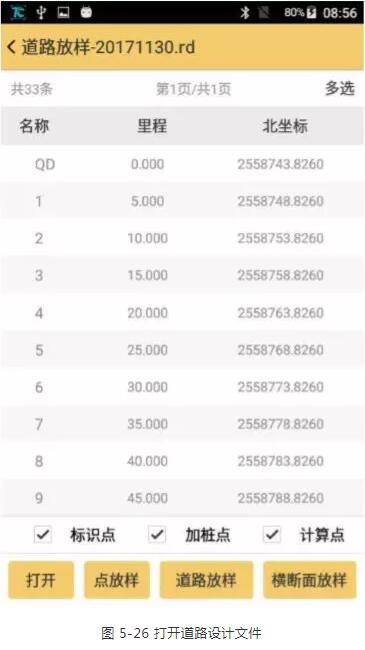Screen dimensions: 365x650
Task: Tap the USB icon in status bar
Action: [41, 12]
